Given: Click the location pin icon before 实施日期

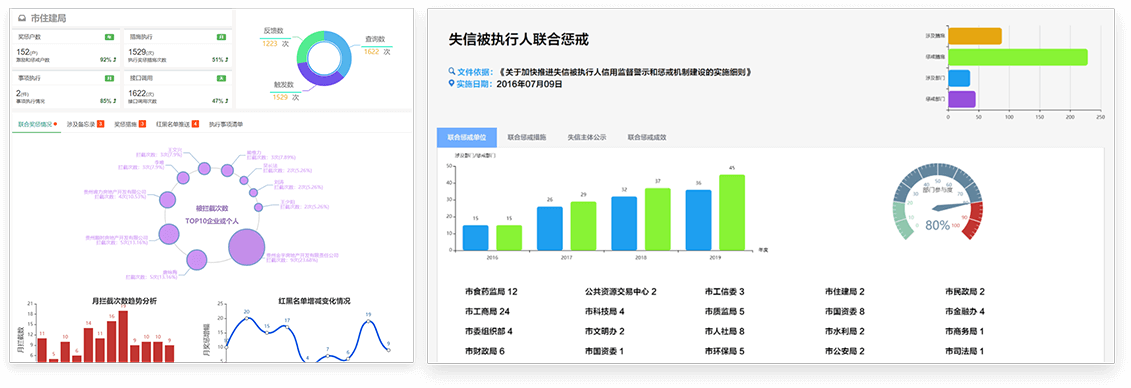Looking at the screenshot, I should point(452,83).
